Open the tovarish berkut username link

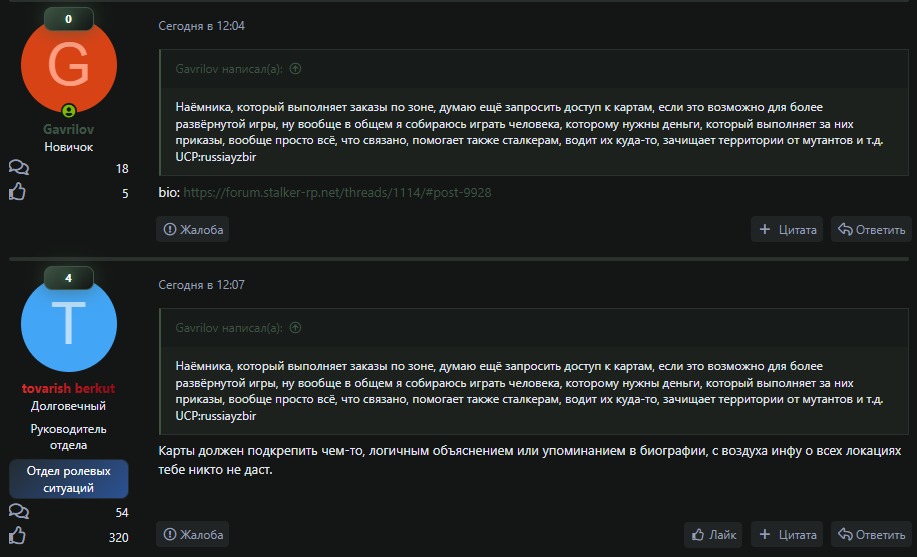click(x=68, y=388)
